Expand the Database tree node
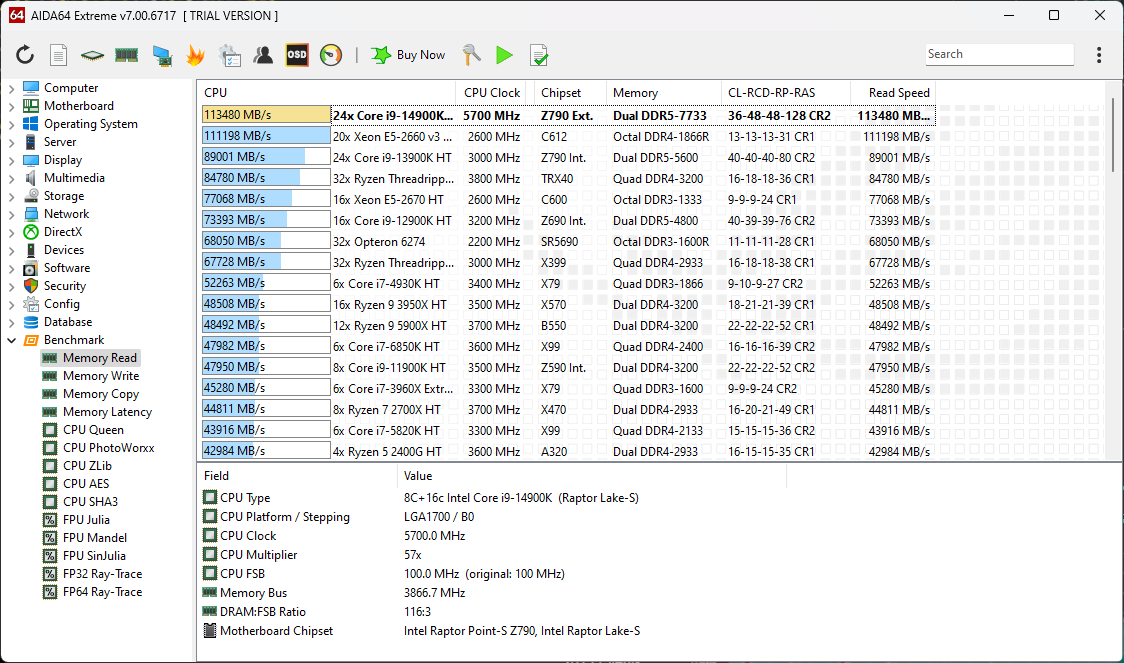Viewport: 1124px width, 663px height. click(x=11, y=323)
